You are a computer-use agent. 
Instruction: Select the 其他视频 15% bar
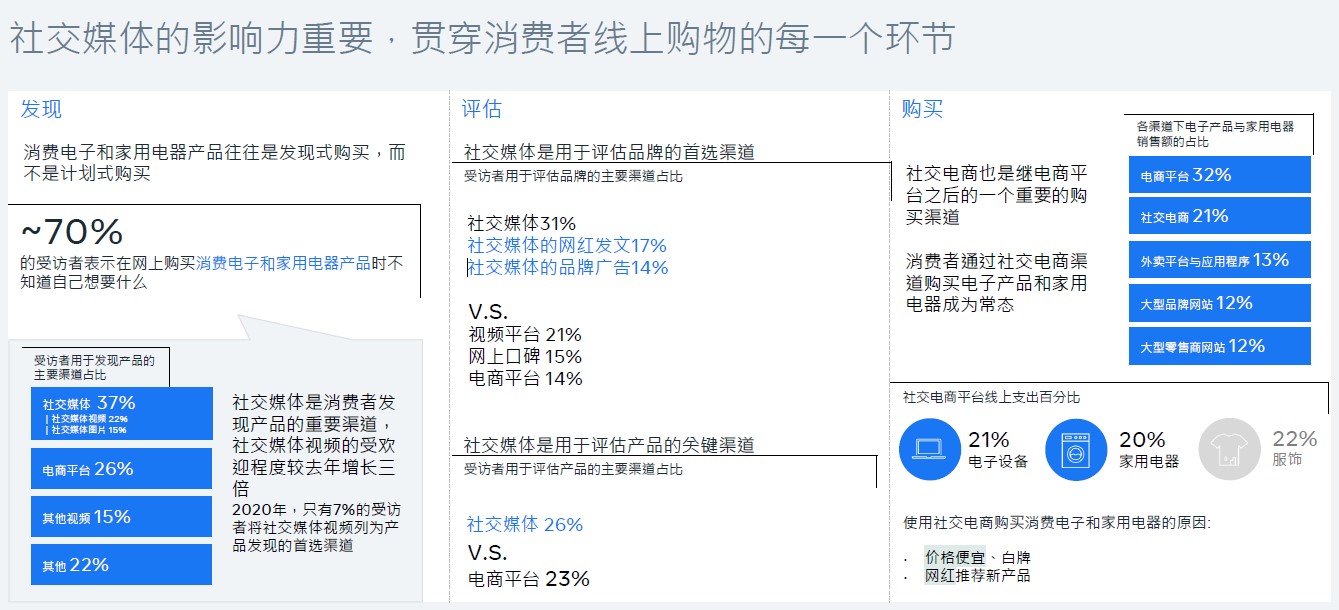point(121,516)
